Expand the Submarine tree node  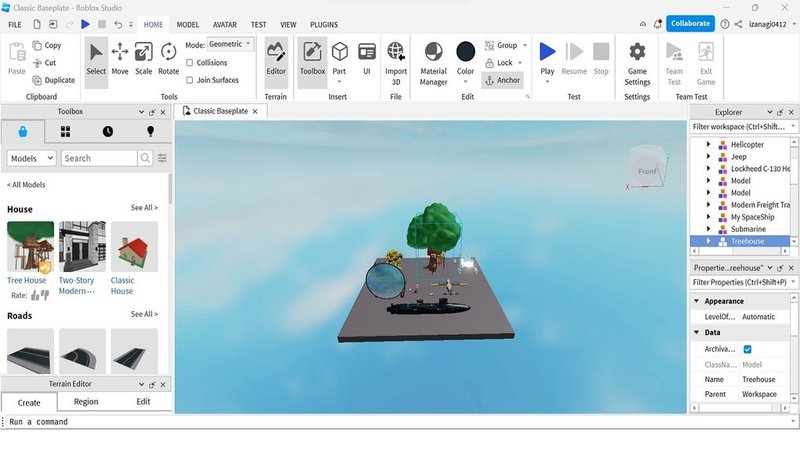click(708, 229)
